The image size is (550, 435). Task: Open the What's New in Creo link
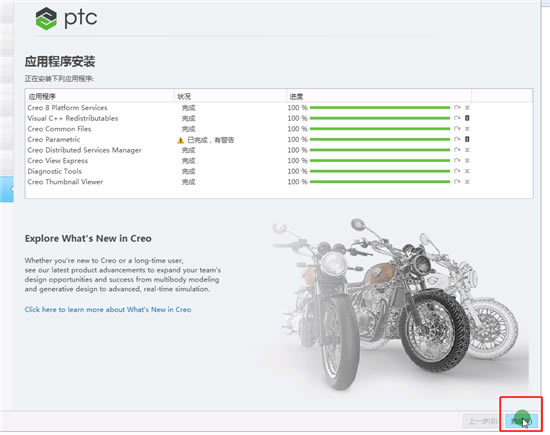point(108,309)
